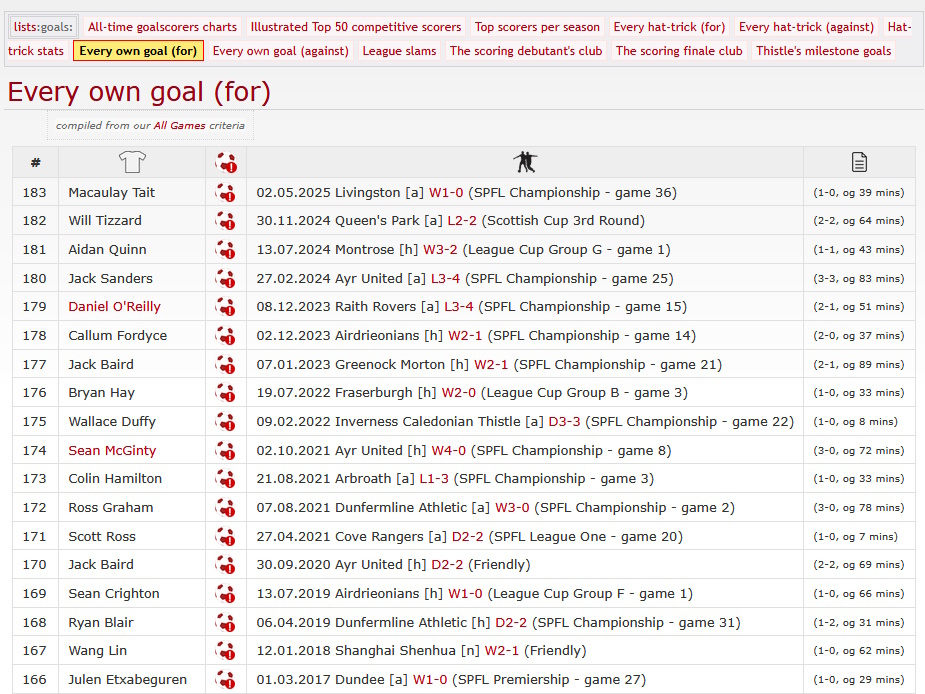Click the own-goal ball icon in Wang Lin's row
Image resolution: width=925 pixels, height=694 pixels.
coord(226,651)
